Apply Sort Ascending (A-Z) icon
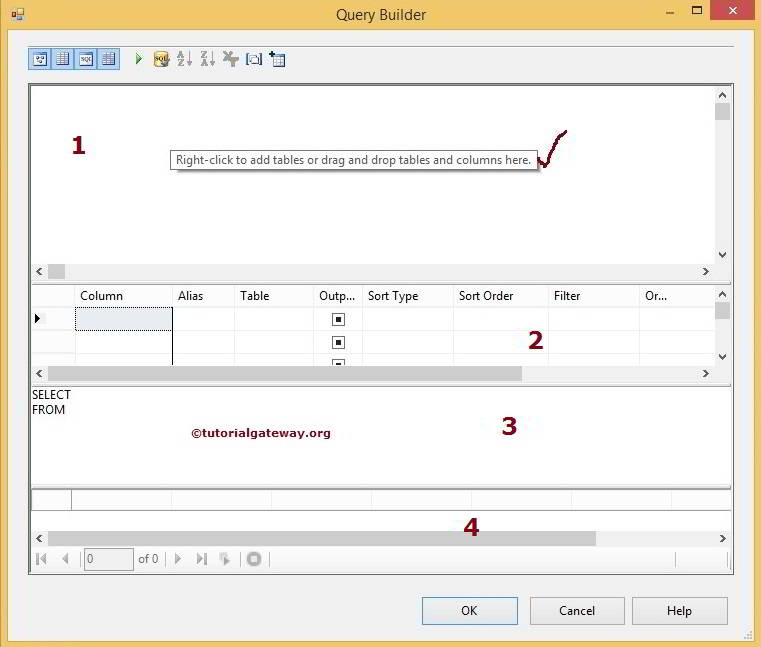Image resolution: width=761 pixels, height=647 pixels. coord(184,59)
